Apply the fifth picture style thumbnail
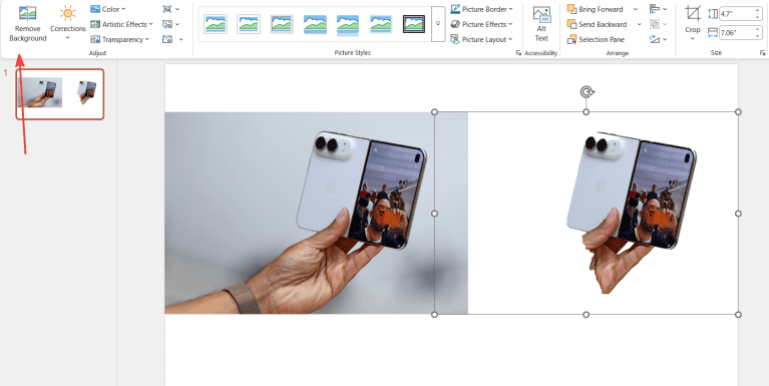This screenshot has width=769, height=386. pos(348,24)
